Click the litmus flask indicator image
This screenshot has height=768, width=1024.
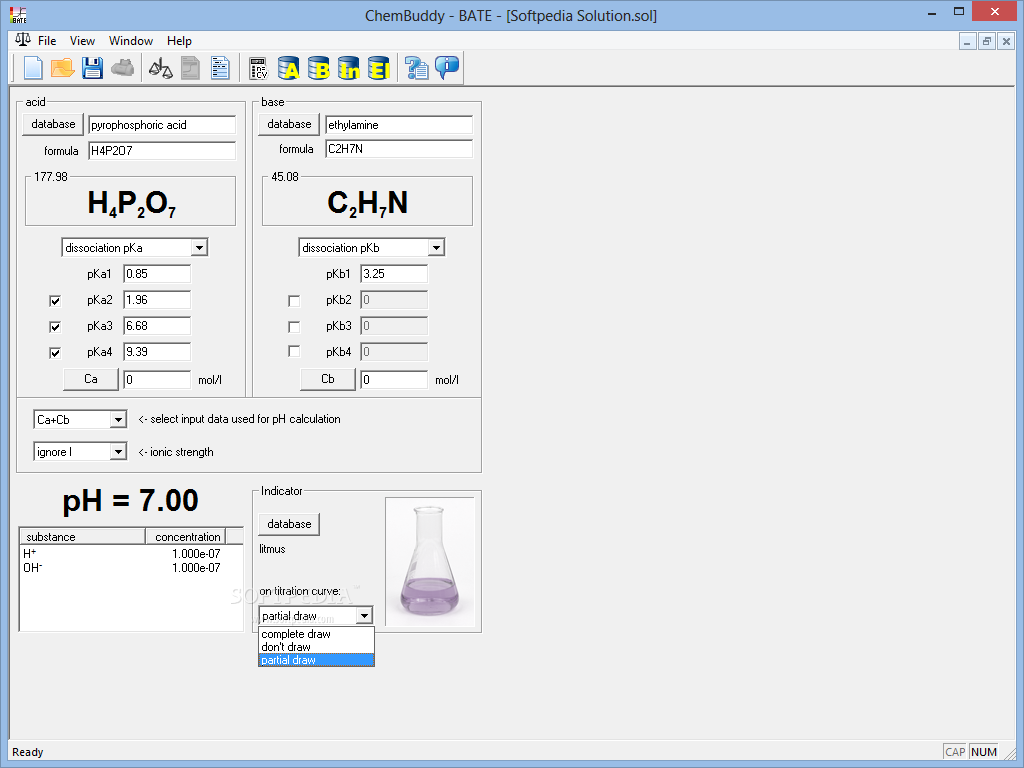(430, 562)
